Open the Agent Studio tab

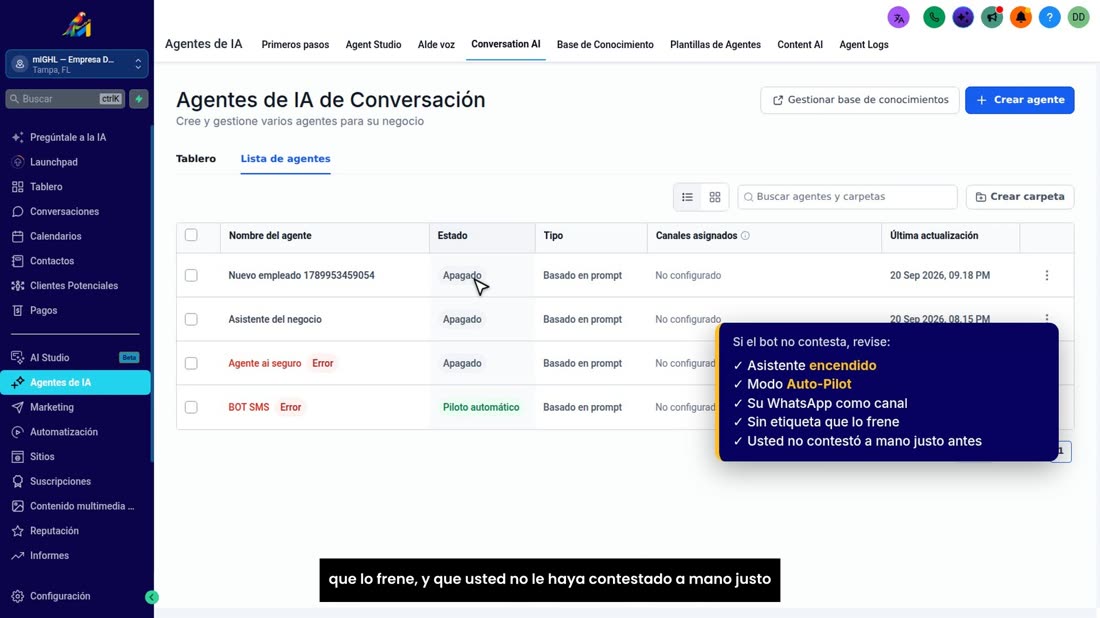pos(373,45)
